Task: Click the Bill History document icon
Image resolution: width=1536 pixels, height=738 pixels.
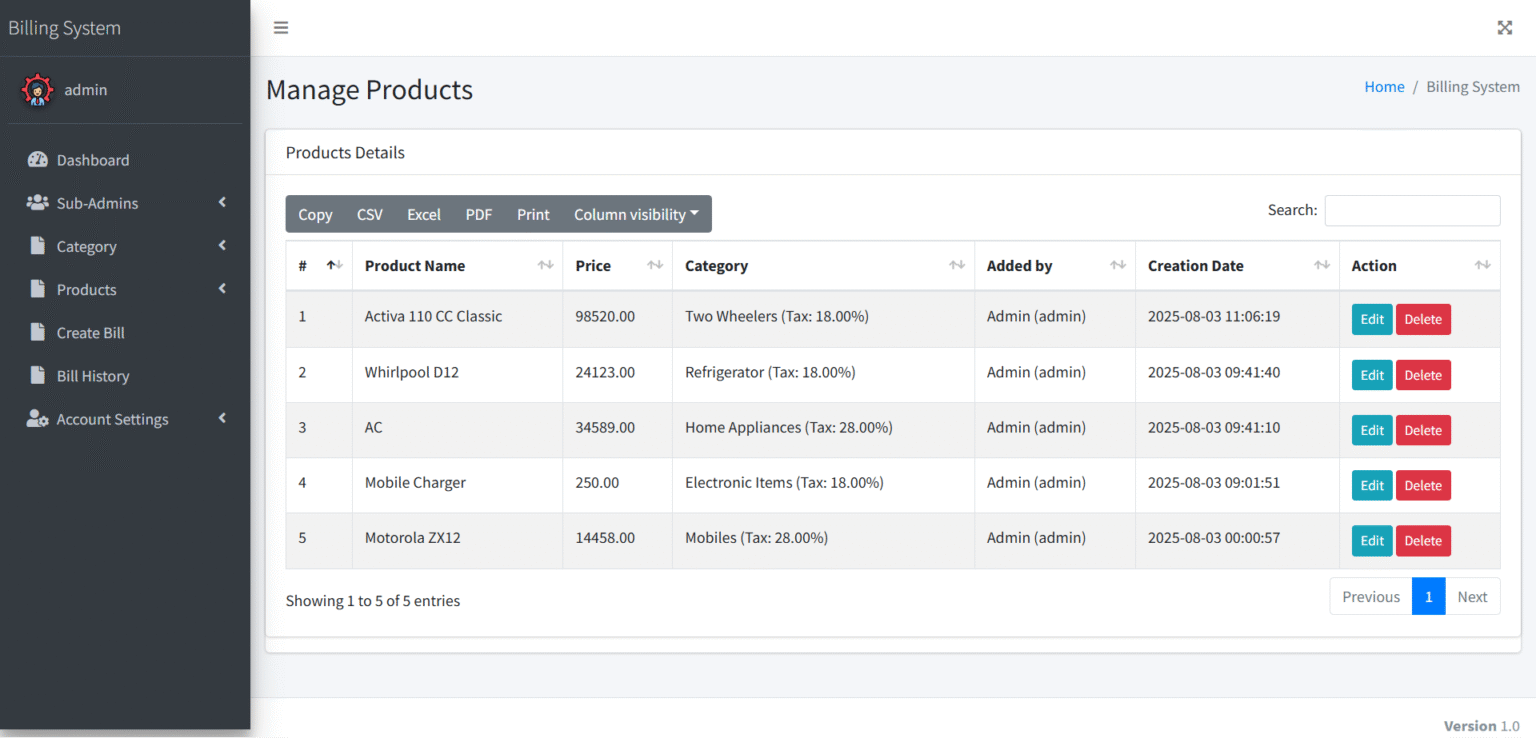Action: pyautogui.click(x=37, y=376)
